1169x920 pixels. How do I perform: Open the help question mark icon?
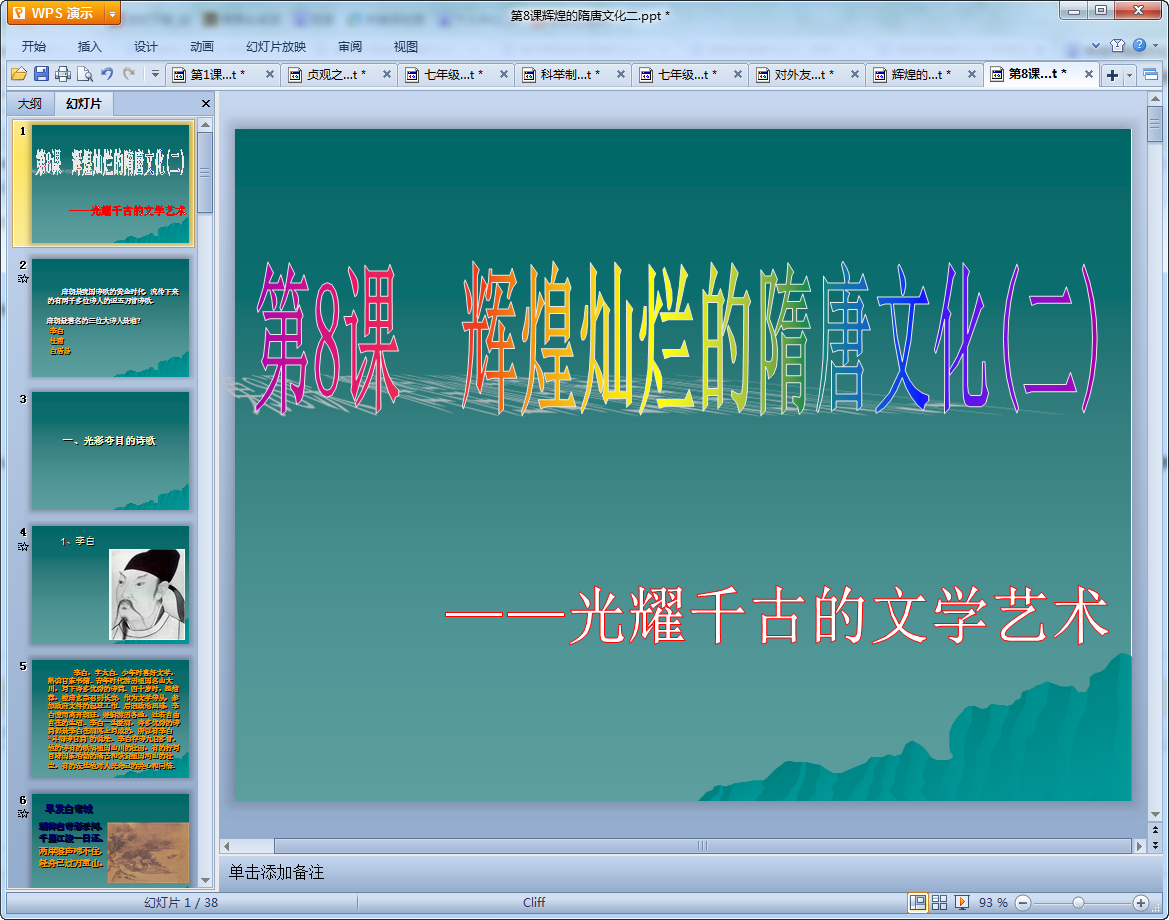coord(1139,45)
